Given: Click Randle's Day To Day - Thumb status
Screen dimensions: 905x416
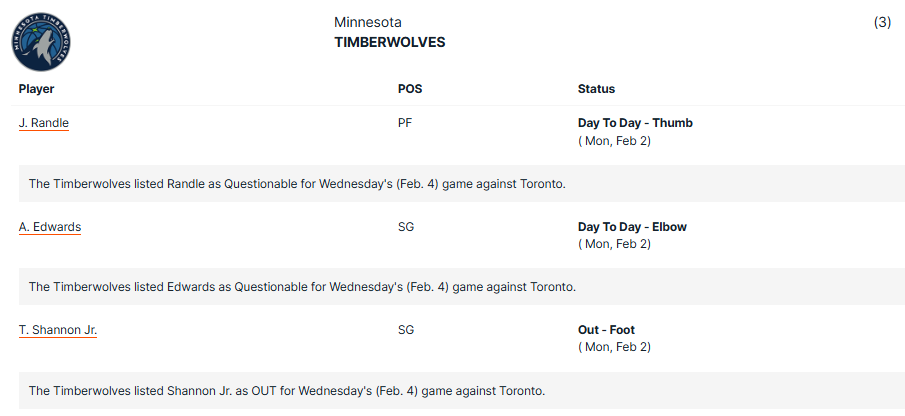Looking at the screenshot, I should coord(635,123).
